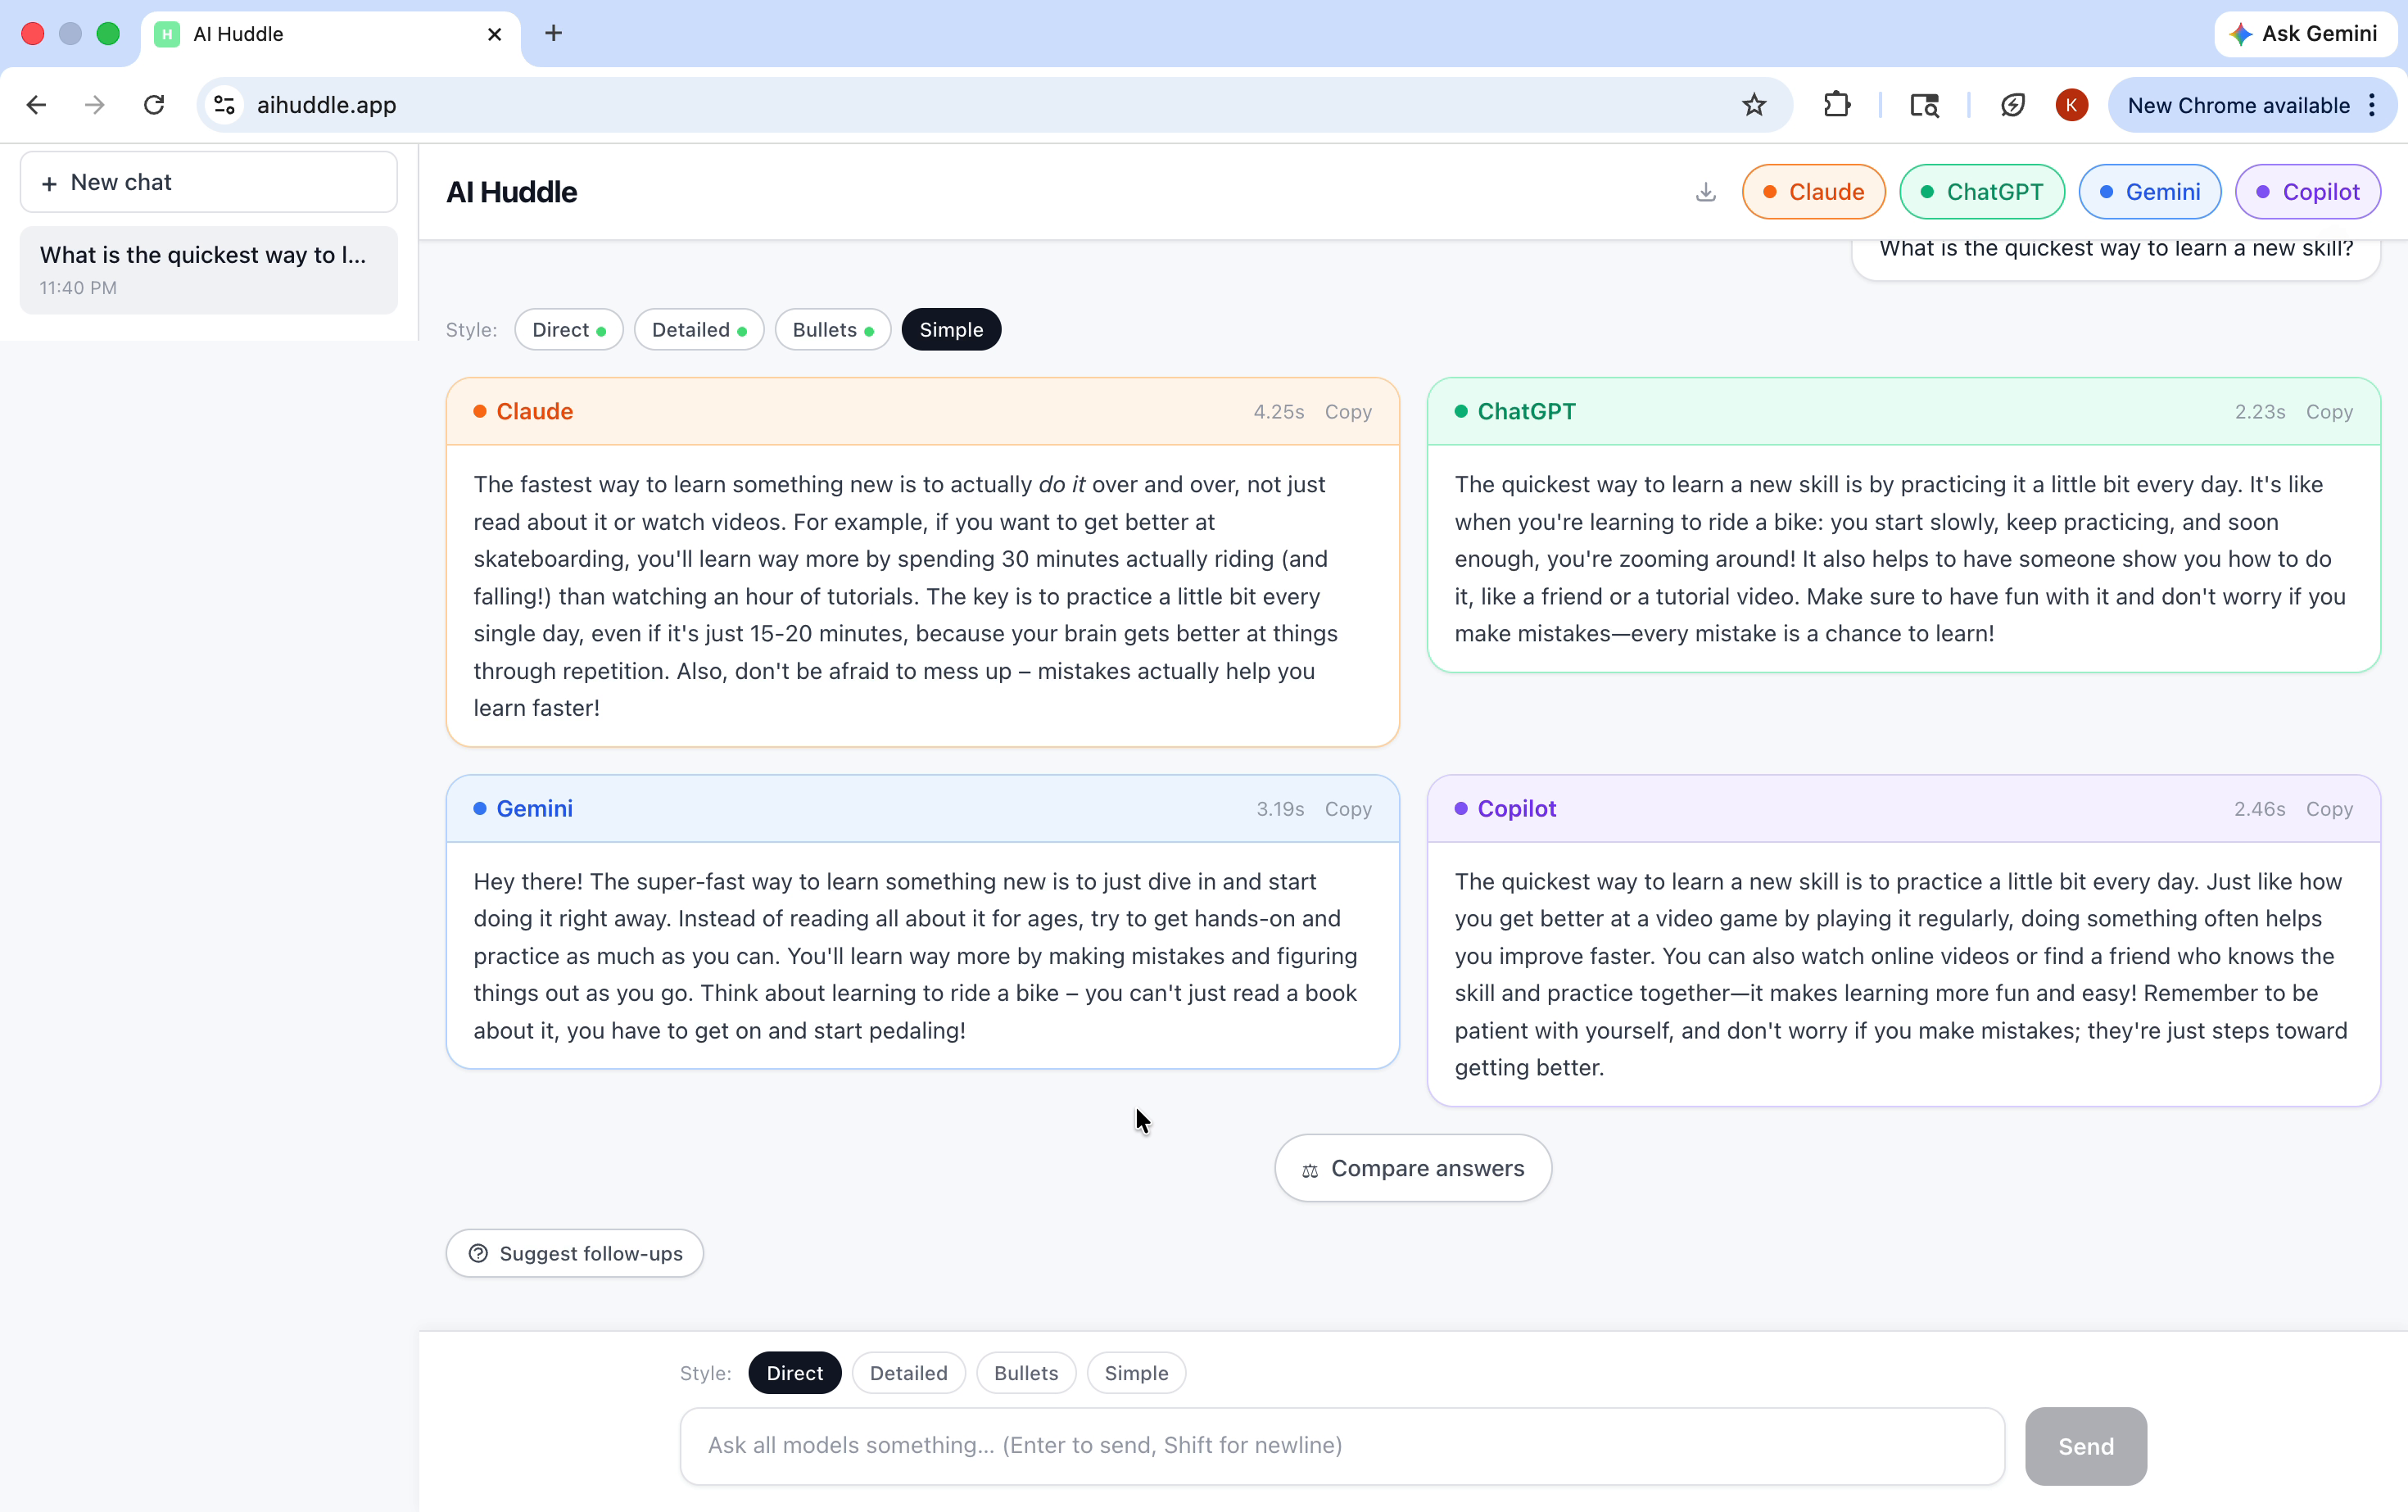Click Compare answers button
Viewport: 2408px width, 1512px height.
click(1412, 1168)
